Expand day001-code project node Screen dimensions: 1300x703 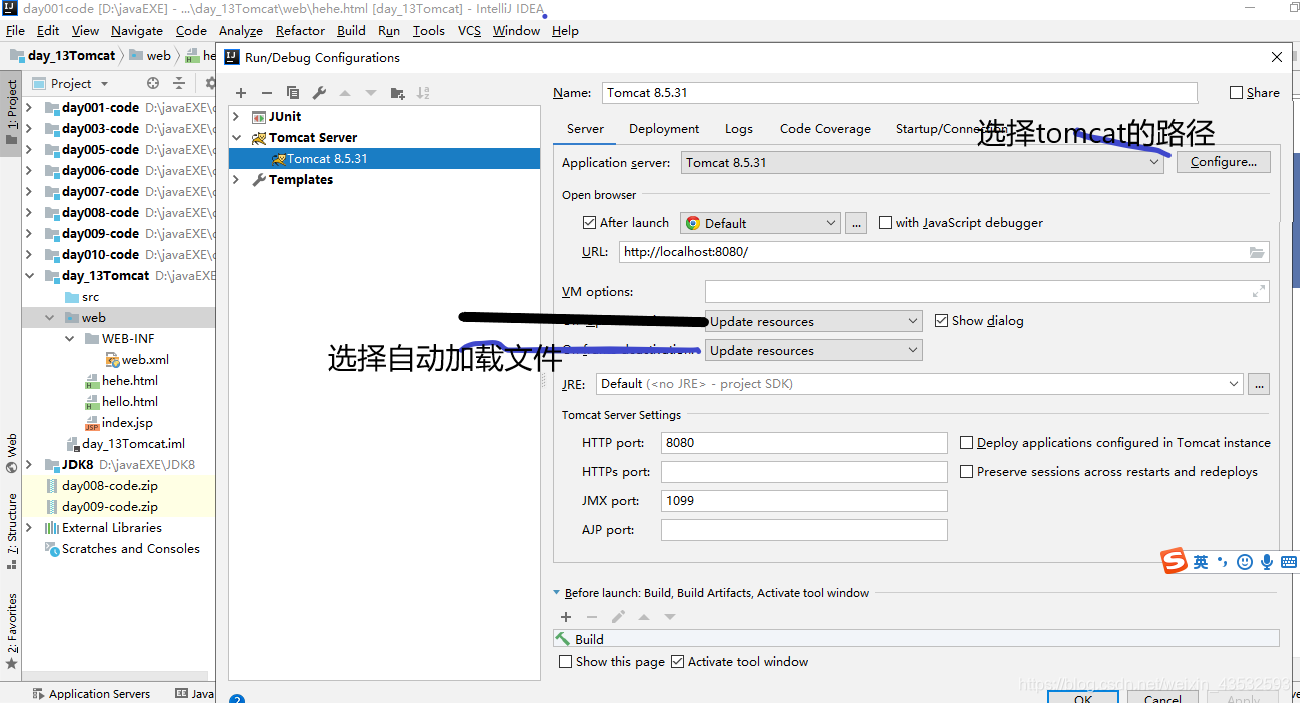pyautogui.click(x=29, y=108)
